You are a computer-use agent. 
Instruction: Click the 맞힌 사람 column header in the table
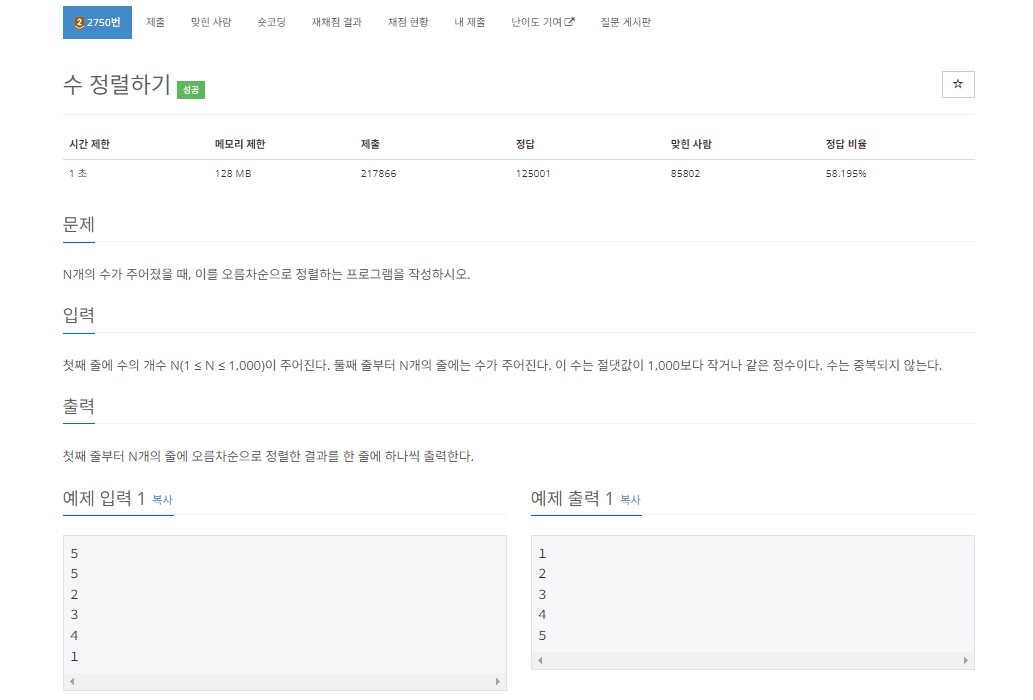(x=691, y=144)
